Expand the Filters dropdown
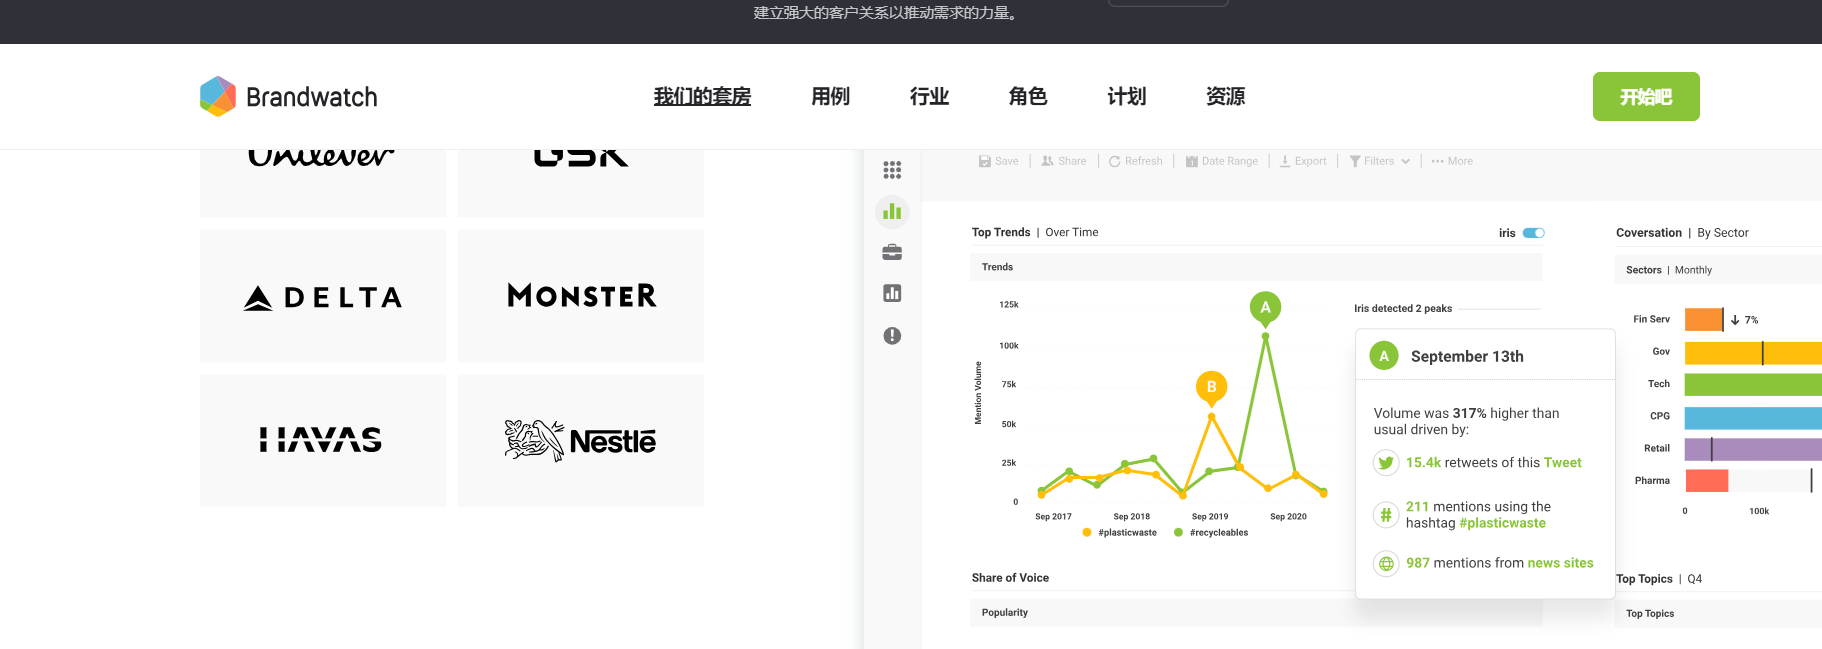Viewport: 1822px width, 649px height. click(x=1380, y=161)
